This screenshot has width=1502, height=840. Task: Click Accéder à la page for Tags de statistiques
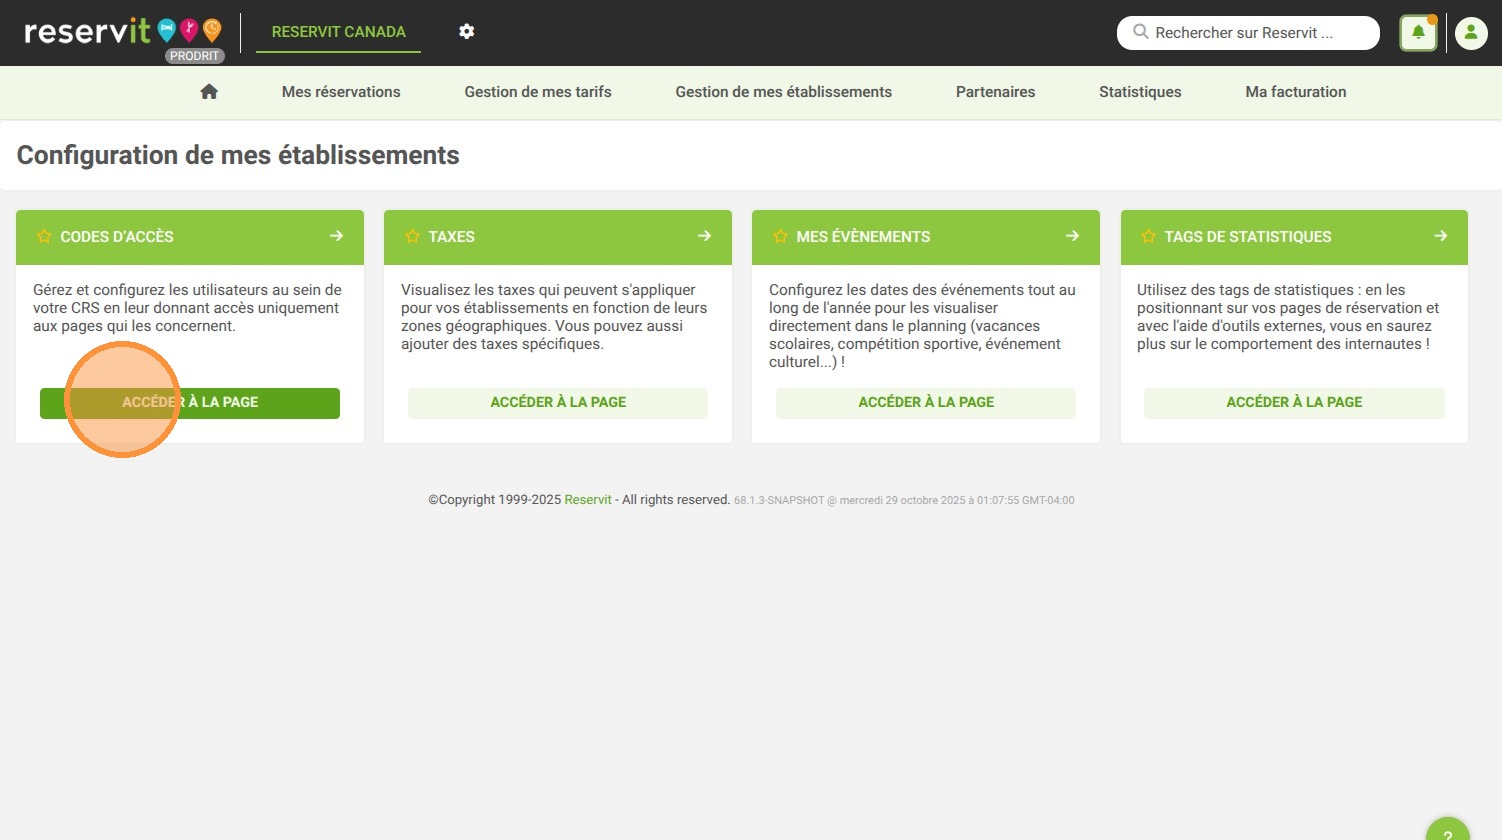(1294, 403)
